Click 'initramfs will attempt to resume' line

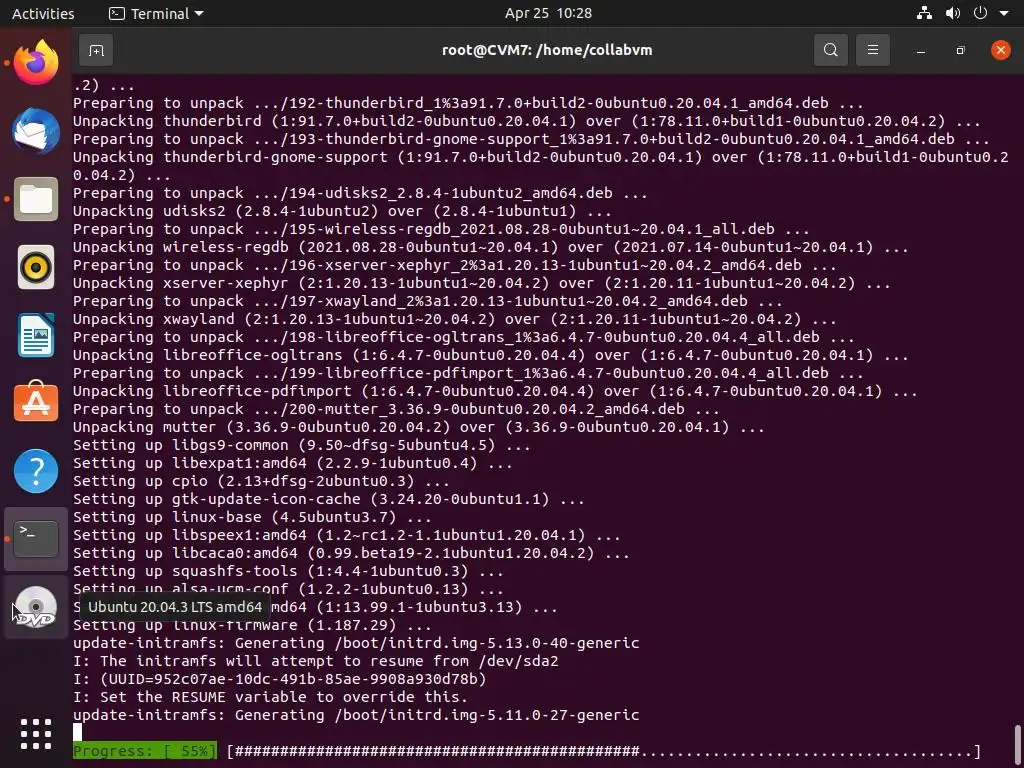point(315,661)
